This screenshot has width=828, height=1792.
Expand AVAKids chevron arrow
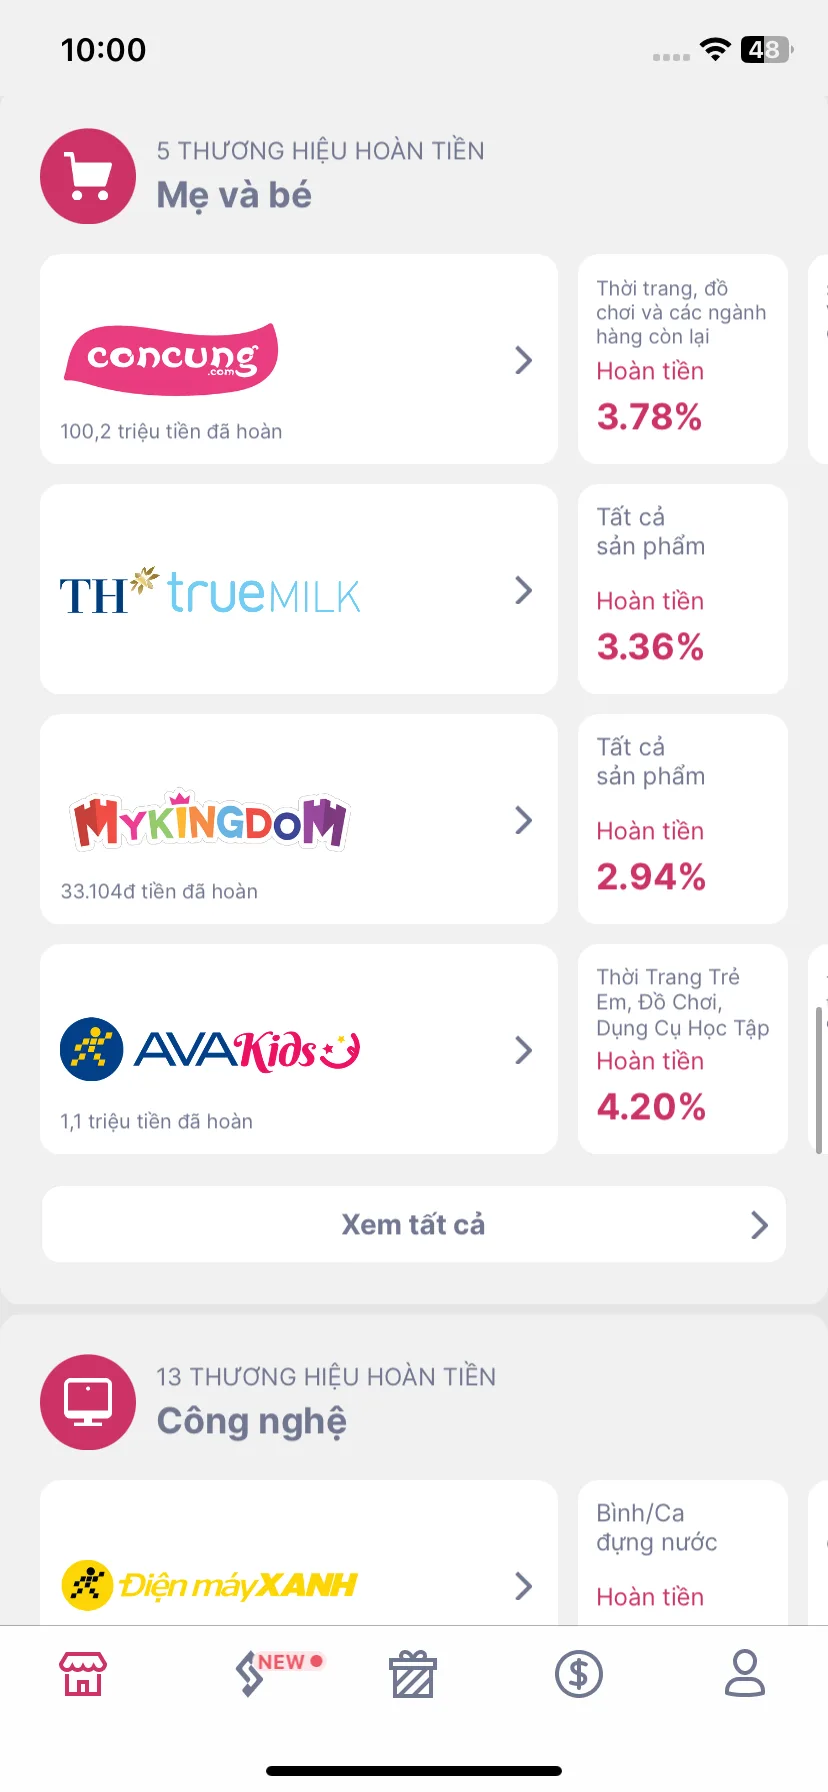tap(523, 1050)
